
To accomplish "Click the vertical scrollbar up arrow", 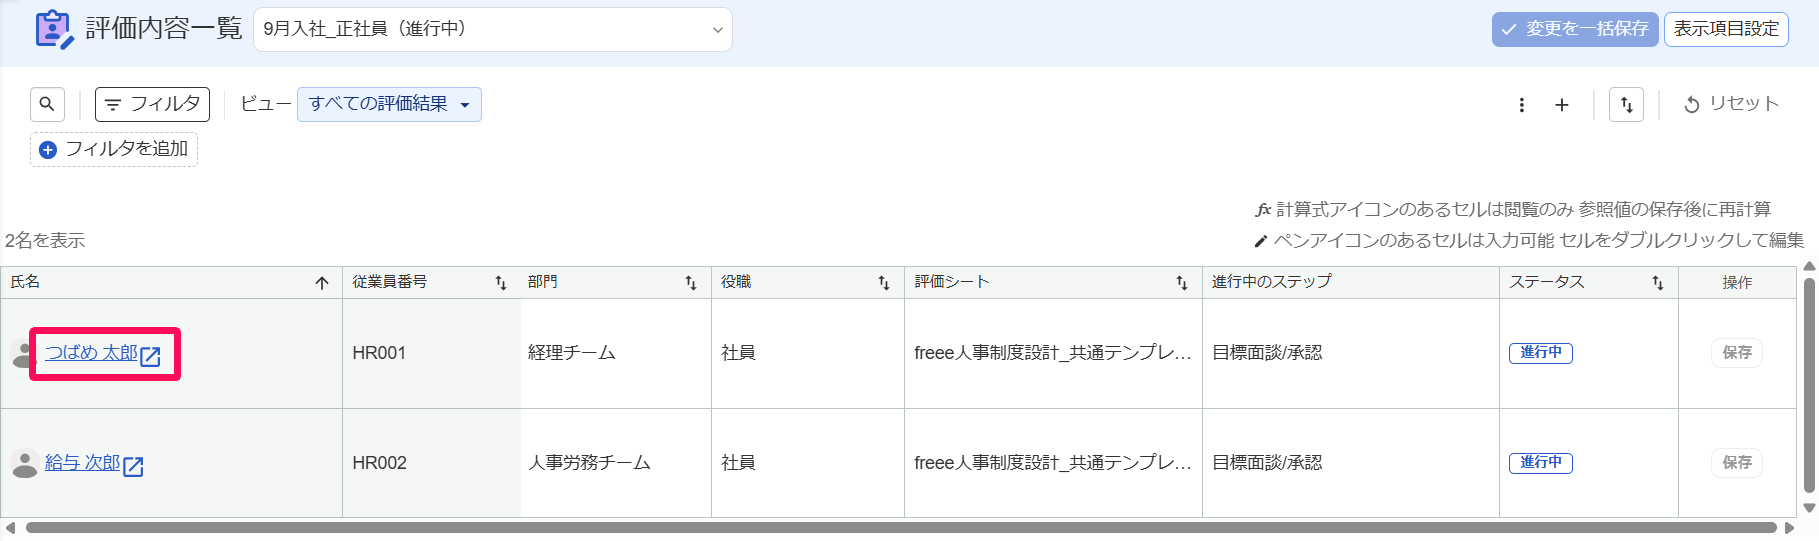I will point(1809,267).
